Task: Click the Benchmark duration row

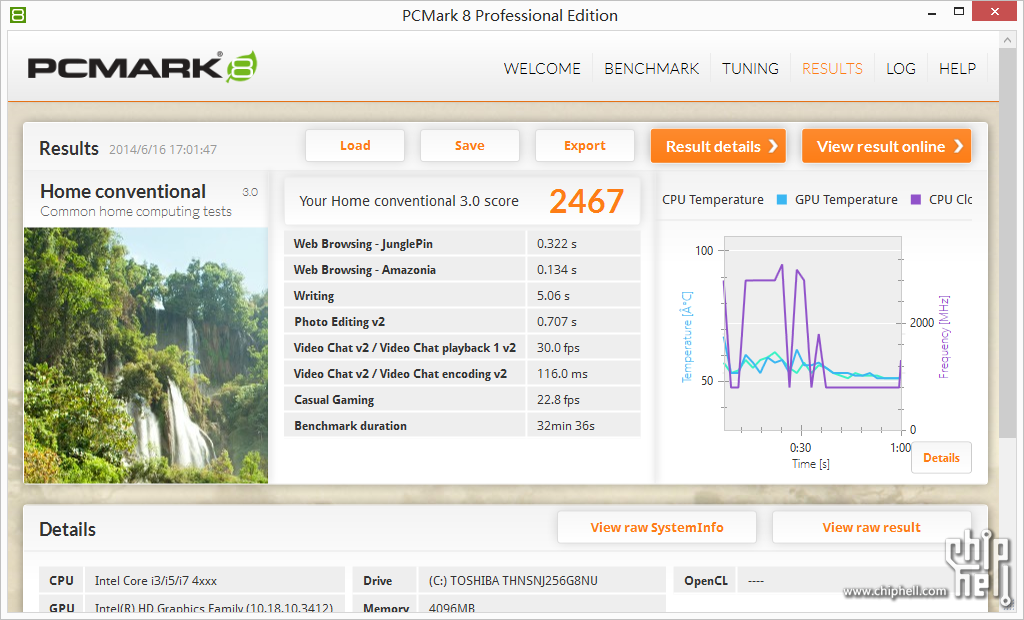Action: pyautogui.click(x=462, y=426)
